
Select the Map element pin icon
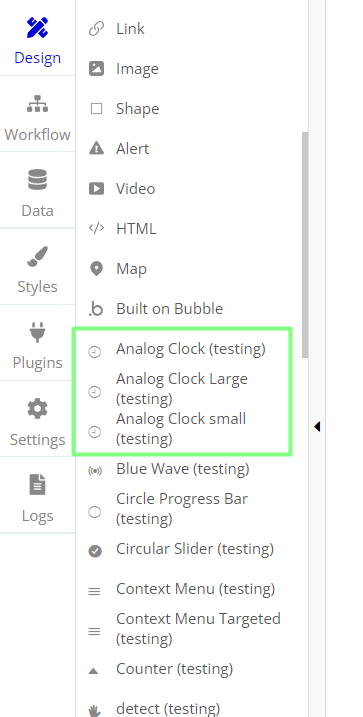pos(96,269)
